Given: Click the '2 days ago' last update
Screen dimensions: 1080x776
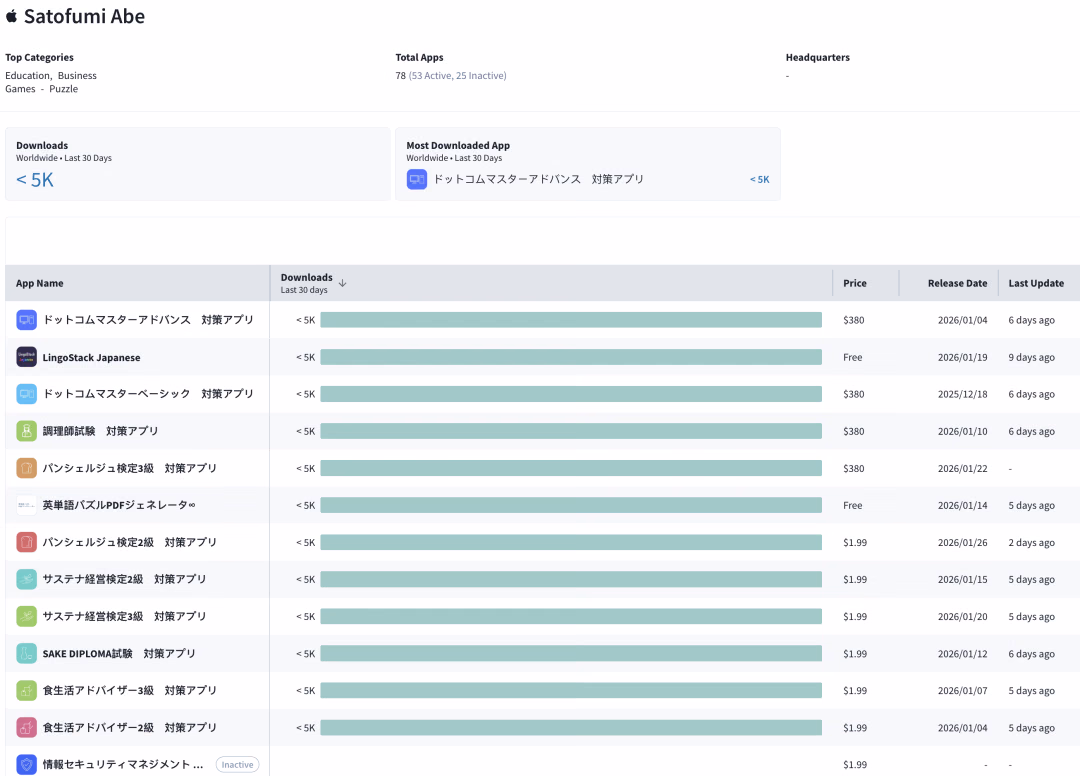Looking at the screenshot, I should click(1031, 543).
